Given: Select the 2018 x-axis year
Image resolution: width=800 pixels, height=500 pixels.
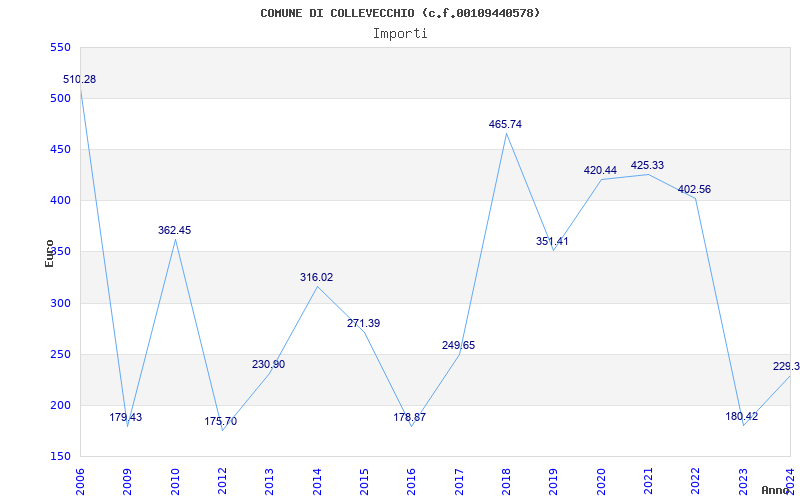Looking at the screenshot, I should pyautogui.click(x=506, y=481).
